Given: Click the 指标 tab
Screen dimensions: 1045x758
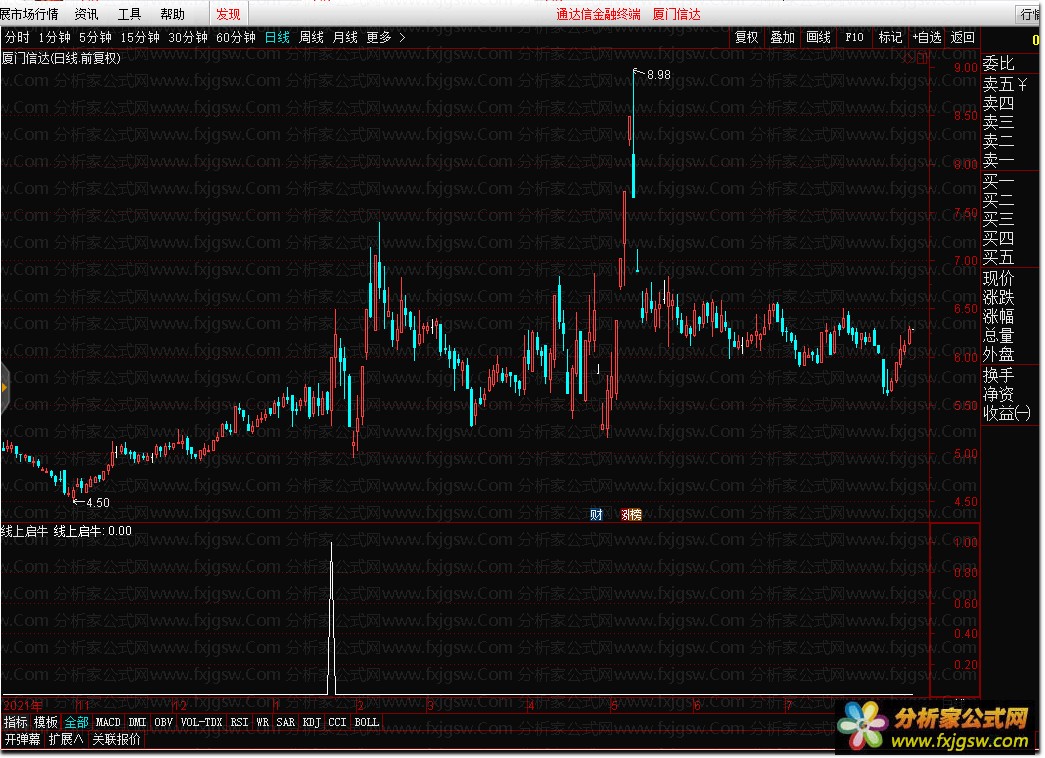Looking at the screenshot, I should click(16, 722).
